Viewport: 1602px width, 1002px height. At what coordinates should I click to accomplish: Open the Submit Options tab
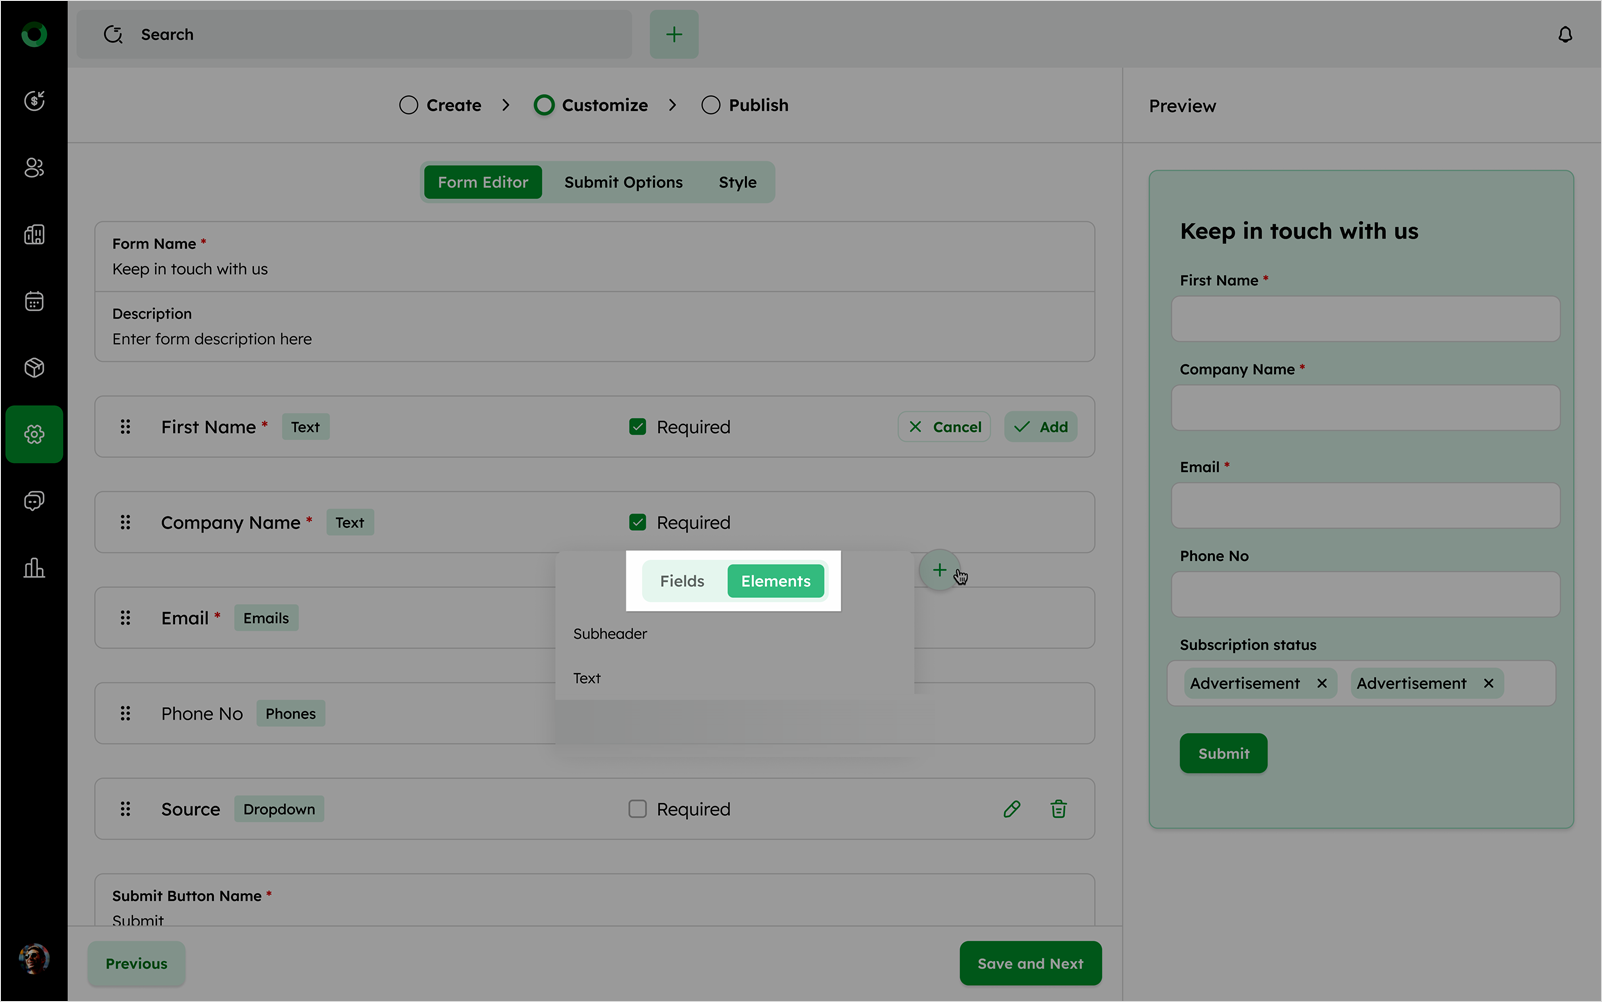click(623, 182)
